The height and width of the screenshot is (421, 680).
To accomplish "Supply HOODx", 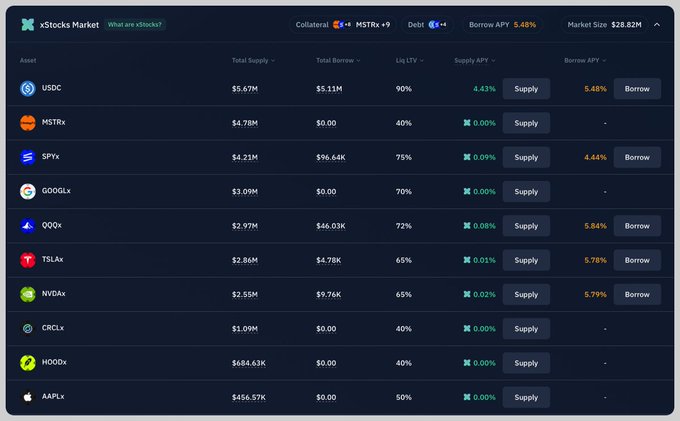I will coord(526,362).
